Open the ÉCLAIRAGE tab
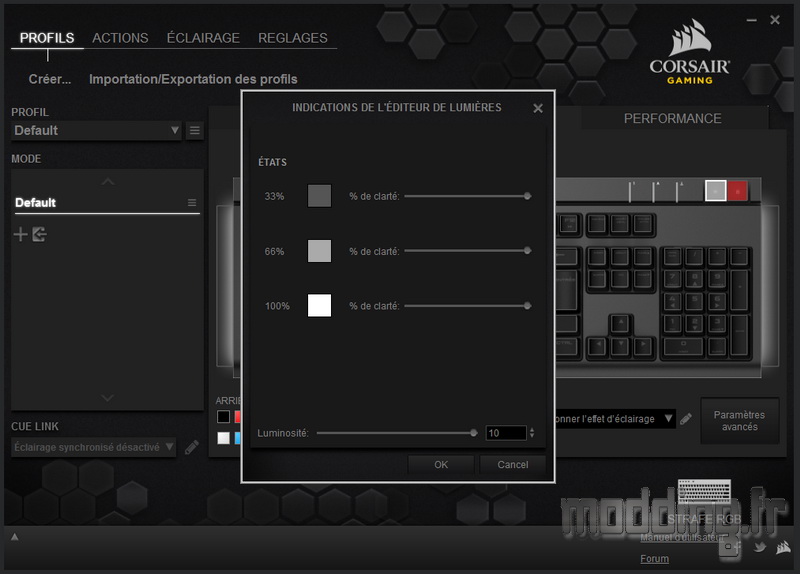 (203, 38)
